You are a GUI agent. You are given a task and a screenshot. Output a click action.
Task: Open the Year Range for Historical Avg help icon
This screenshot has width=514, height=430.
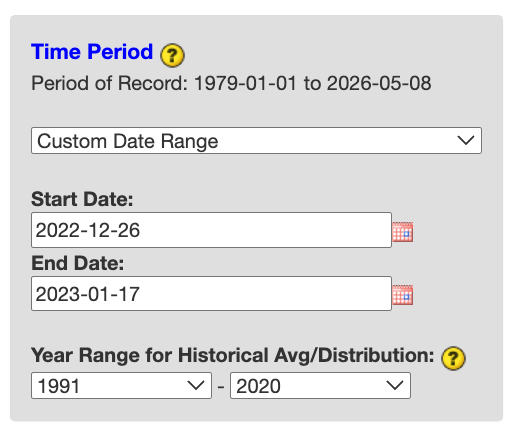pyautogui.click(x=453, y=358)
